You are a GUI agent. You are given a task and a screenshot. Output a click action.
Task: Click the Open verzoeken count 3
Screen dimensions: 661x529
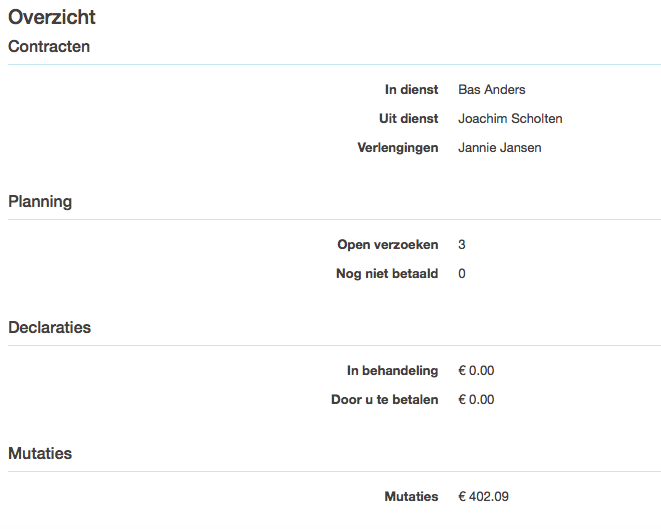tap(462, 244)
